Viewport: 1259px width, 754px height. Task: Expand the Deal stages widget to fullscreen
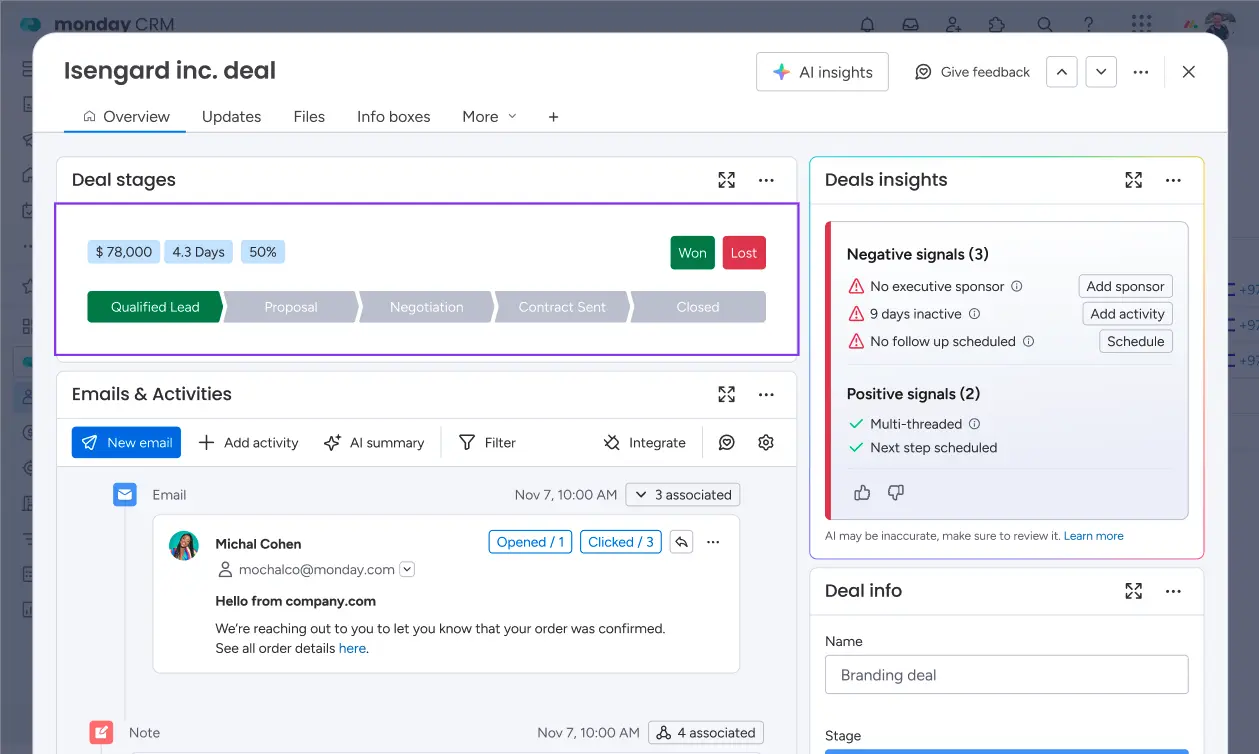tap(727, 180)
